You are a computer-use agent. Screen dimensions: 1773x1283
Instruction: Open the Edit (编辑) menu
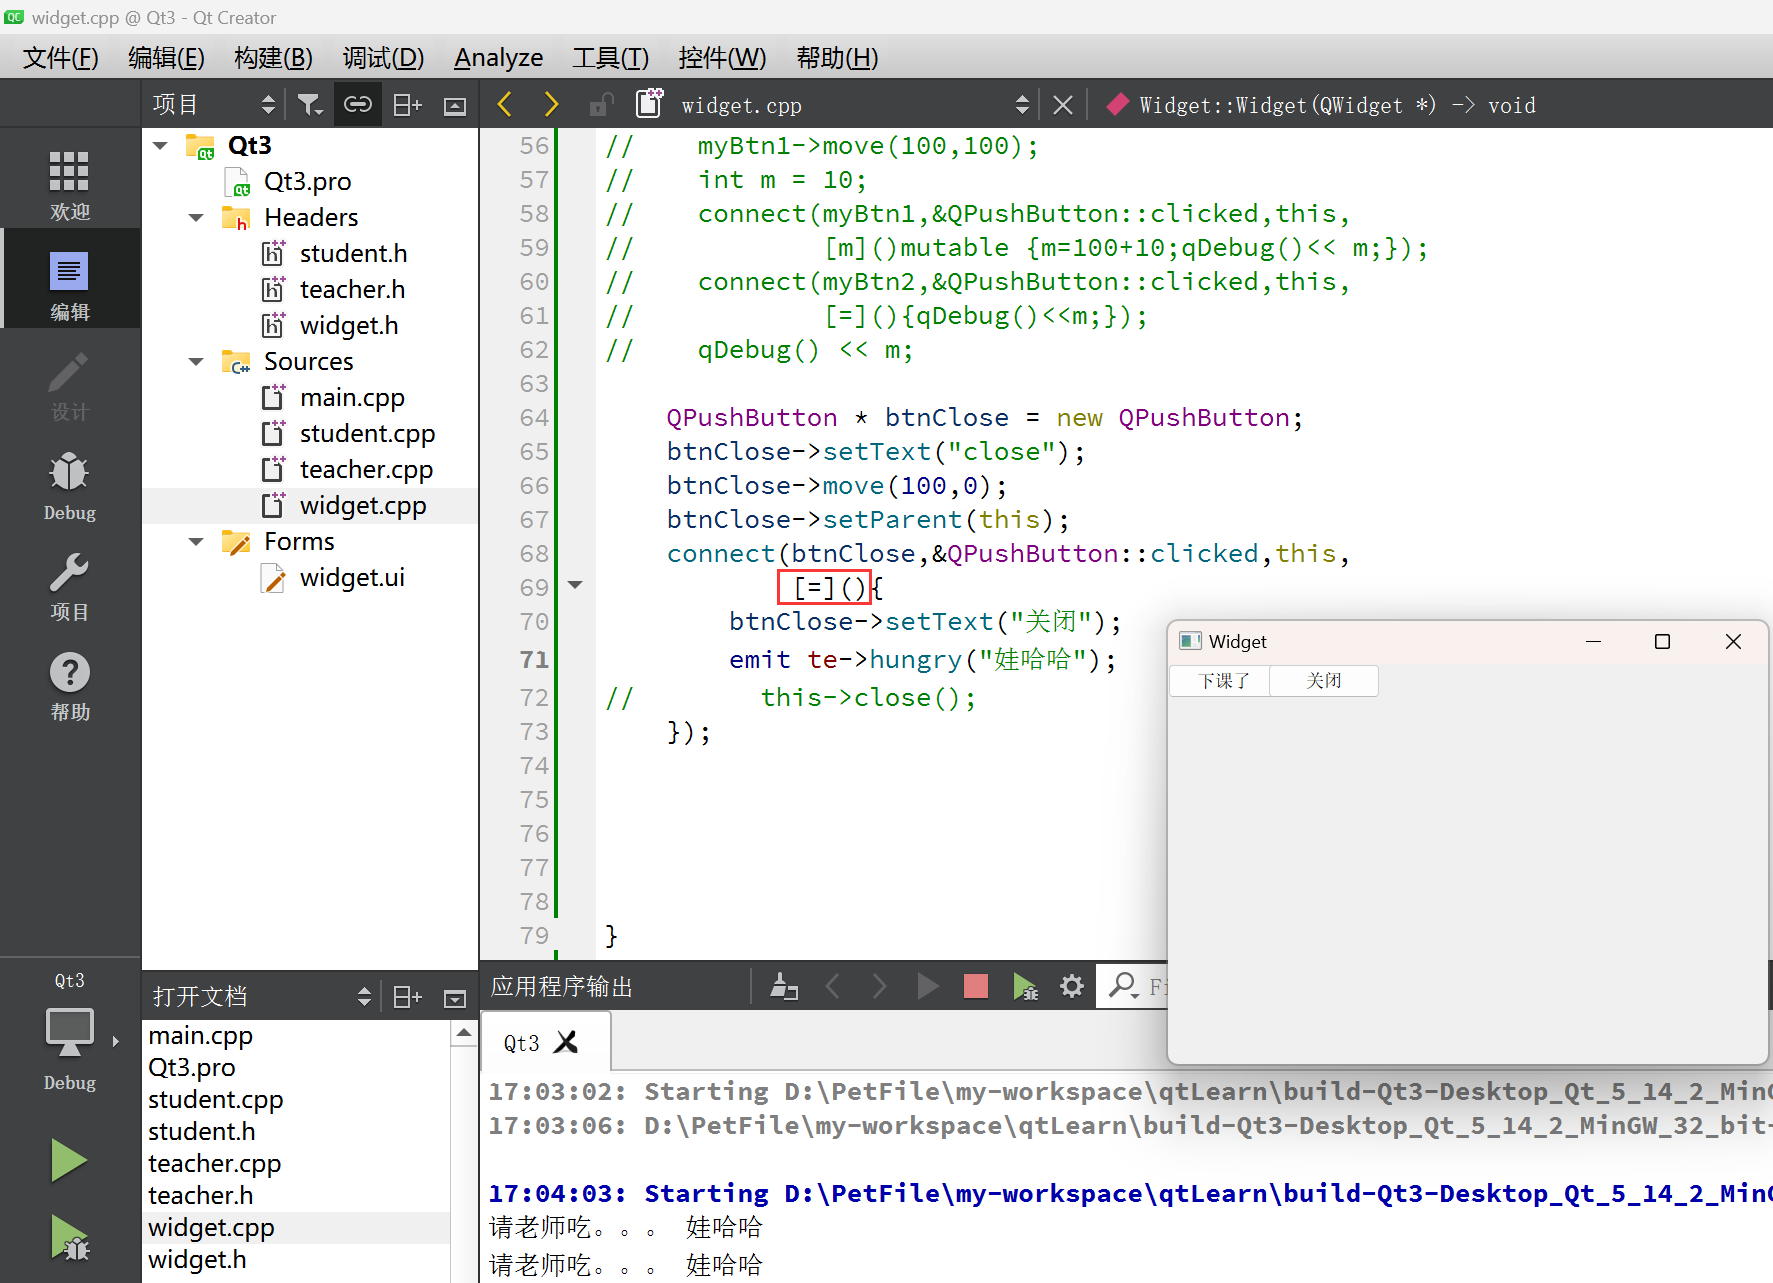pos(166,58)
